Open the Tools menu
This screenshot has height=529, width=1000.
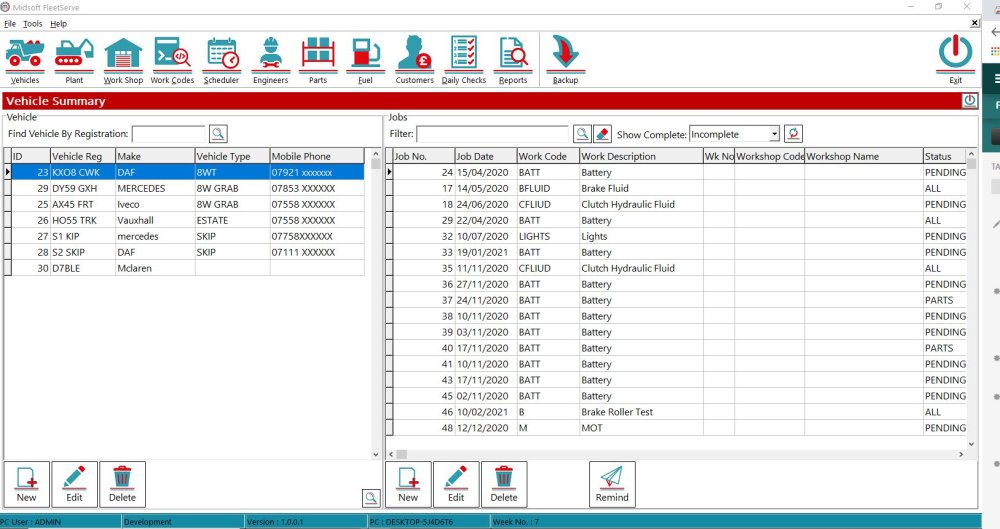[33, 23]
